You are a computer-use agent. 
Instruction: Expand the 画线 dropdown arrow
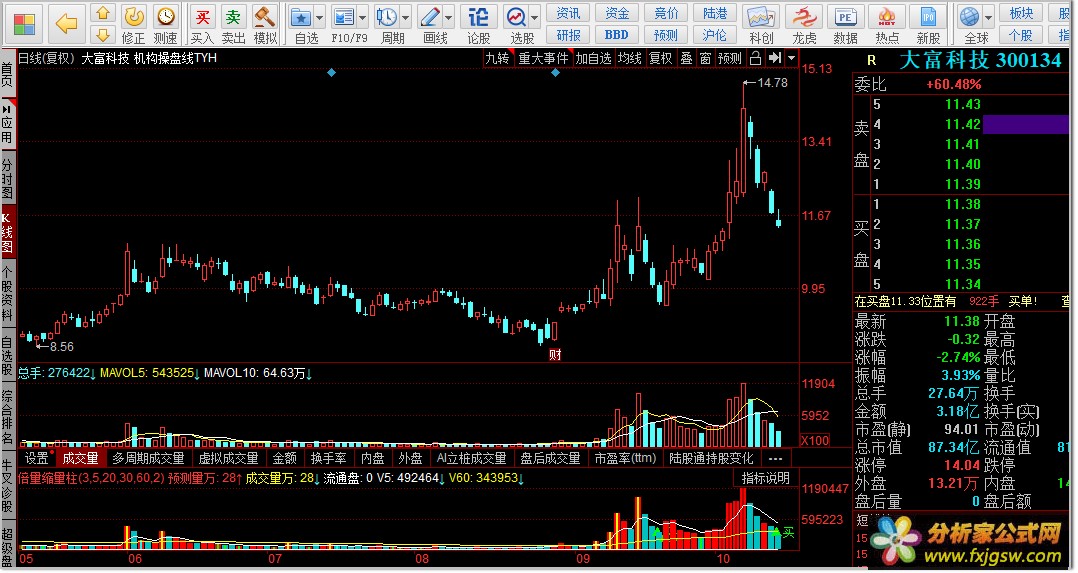pyautogui.click(x=449, y=17)
